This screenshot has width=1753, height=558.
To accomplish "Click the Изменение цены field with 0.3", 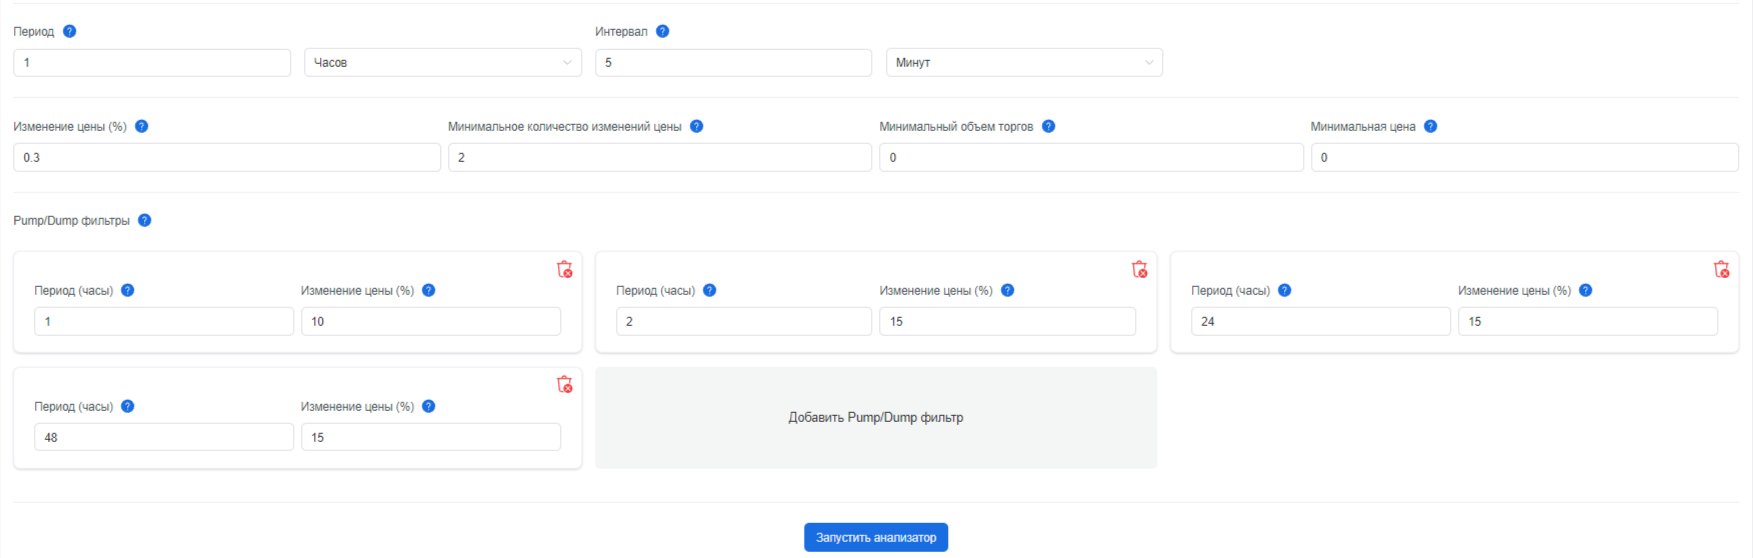I will pyautogui.click(x=227, y=157).
